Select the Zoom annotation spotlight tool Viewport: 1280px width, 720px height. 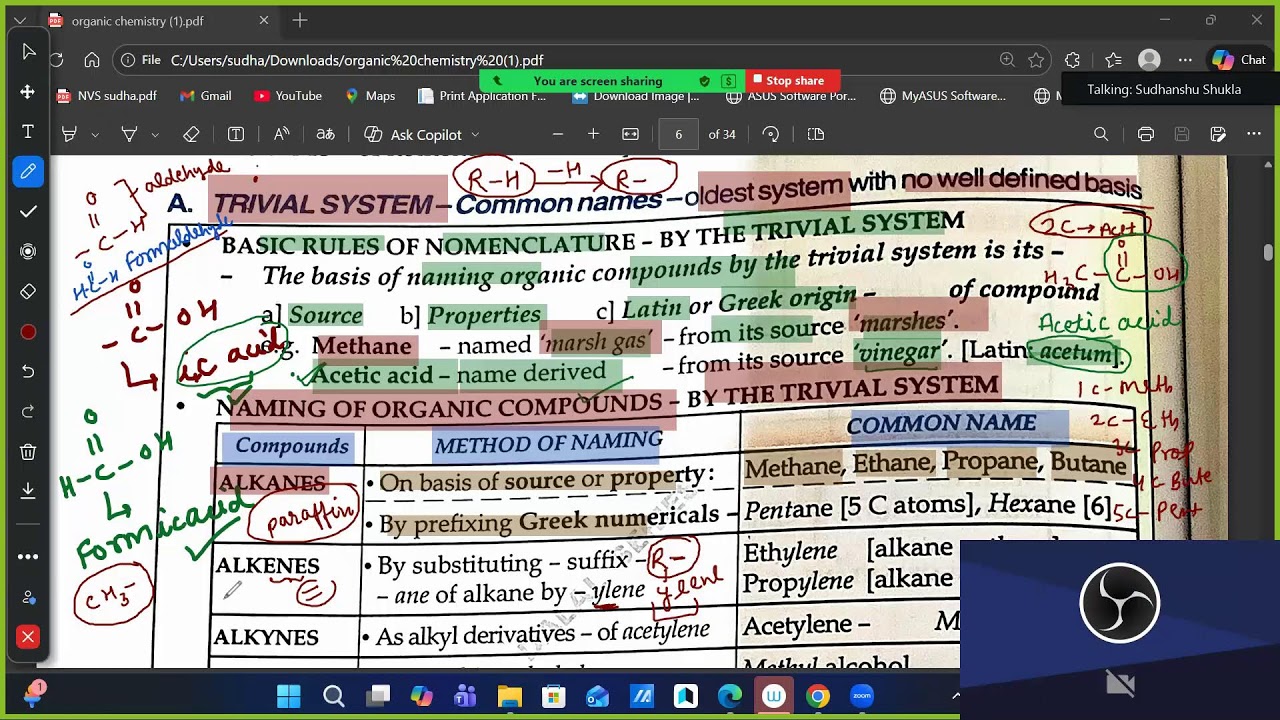28,252
